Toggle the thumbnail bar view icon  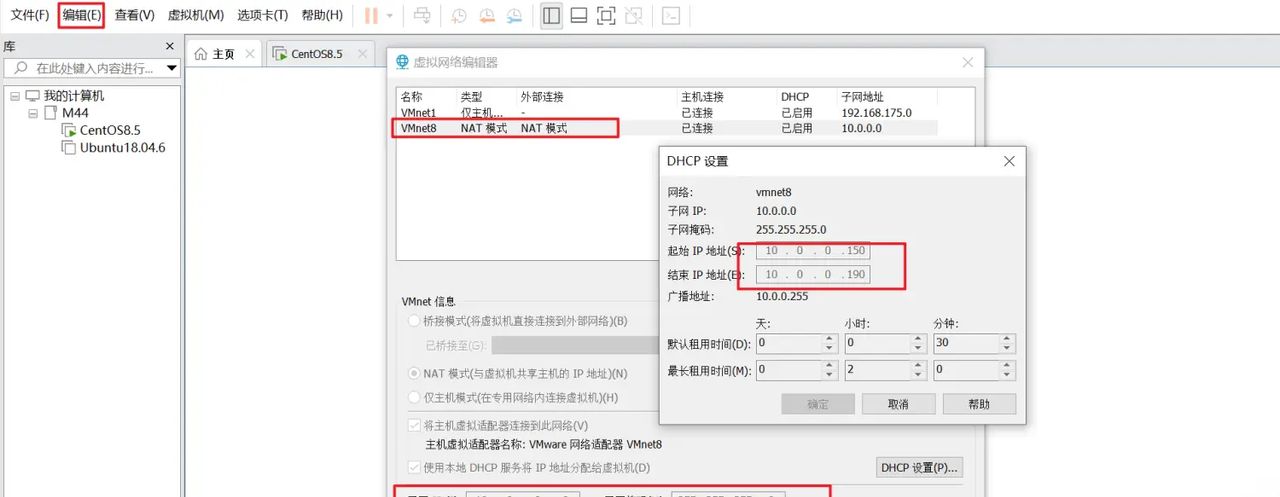click(579, 16)
